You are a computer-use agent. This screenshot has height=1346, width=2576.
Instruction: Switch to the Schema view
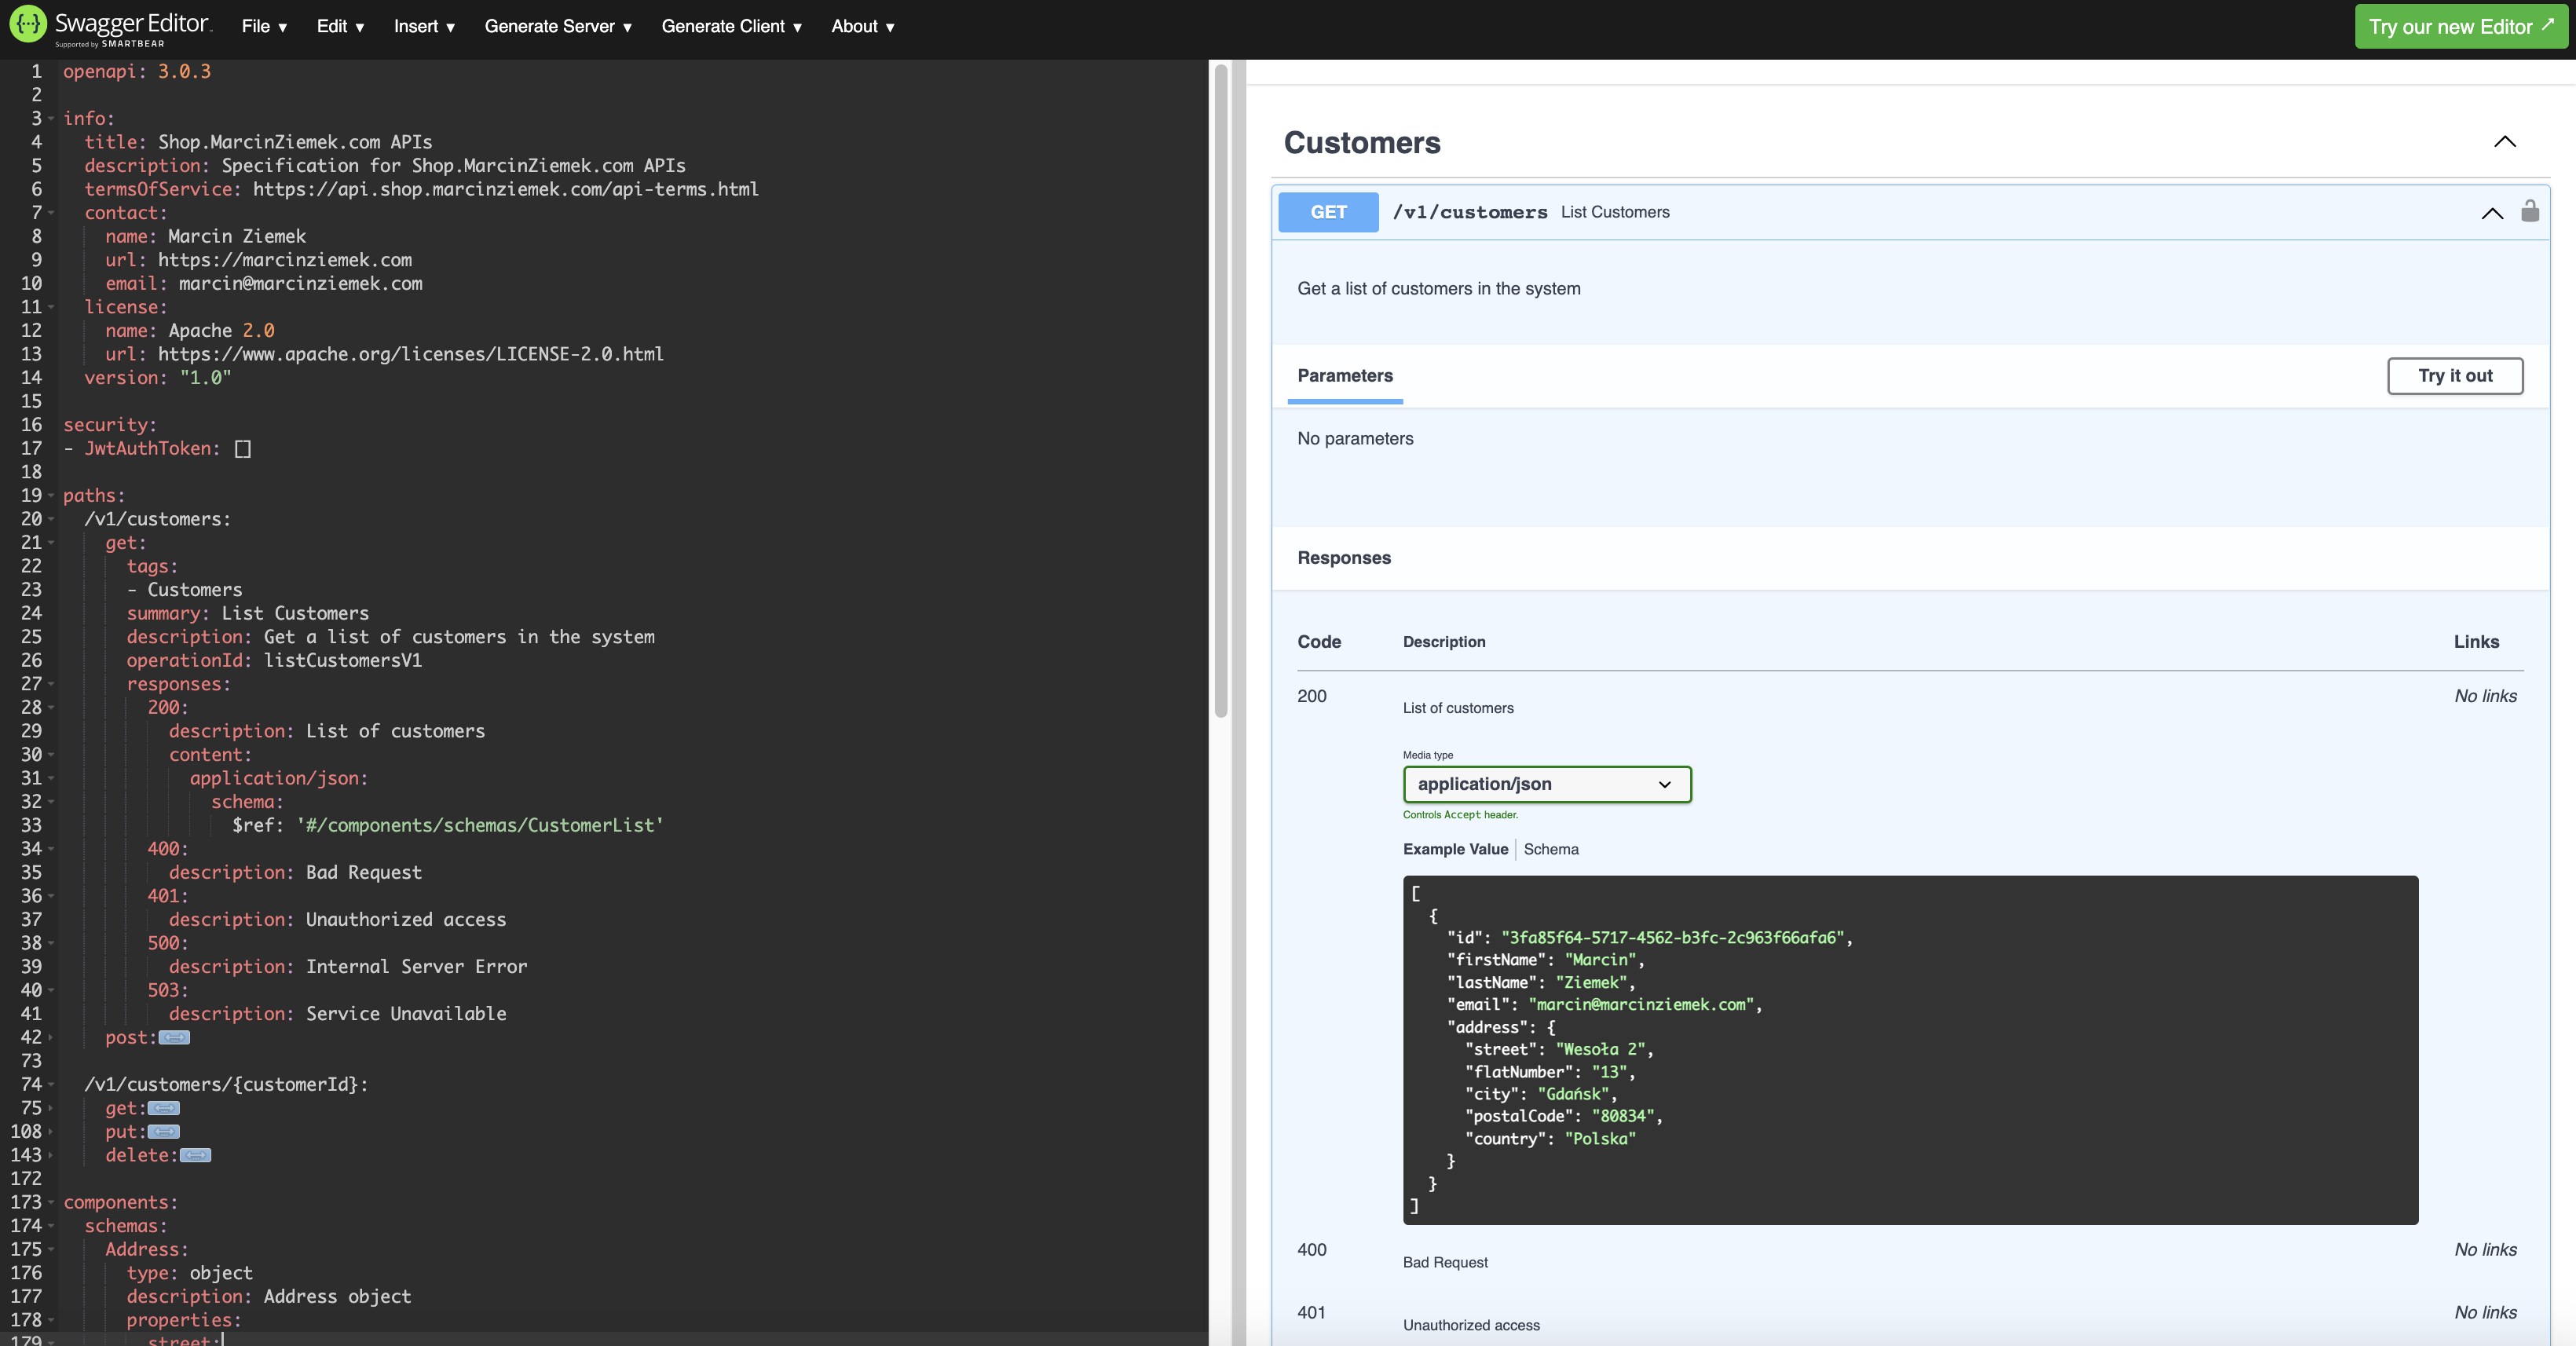[1551, 849]
